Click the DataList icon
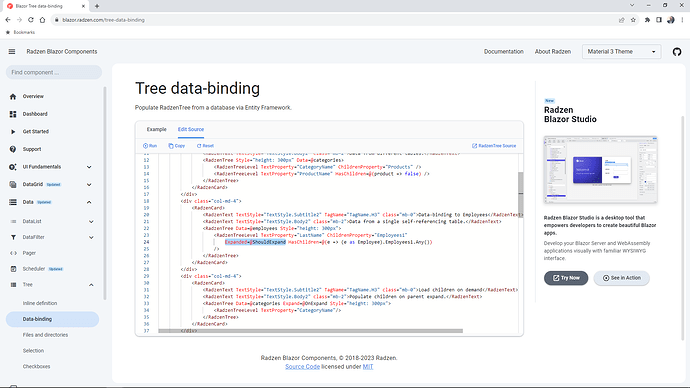 pos(13,221)
